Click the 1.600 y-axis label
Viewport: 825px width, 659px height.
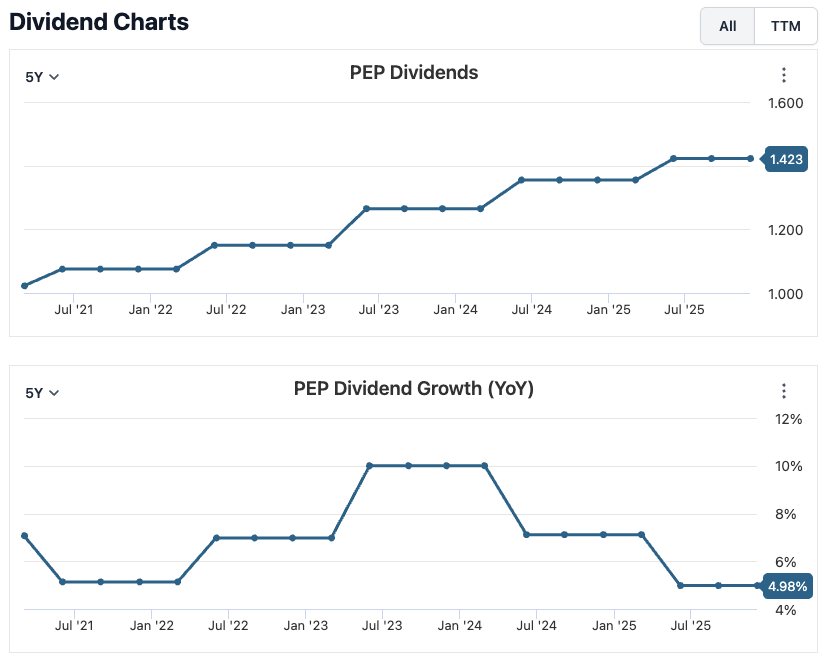coord(786,103)
